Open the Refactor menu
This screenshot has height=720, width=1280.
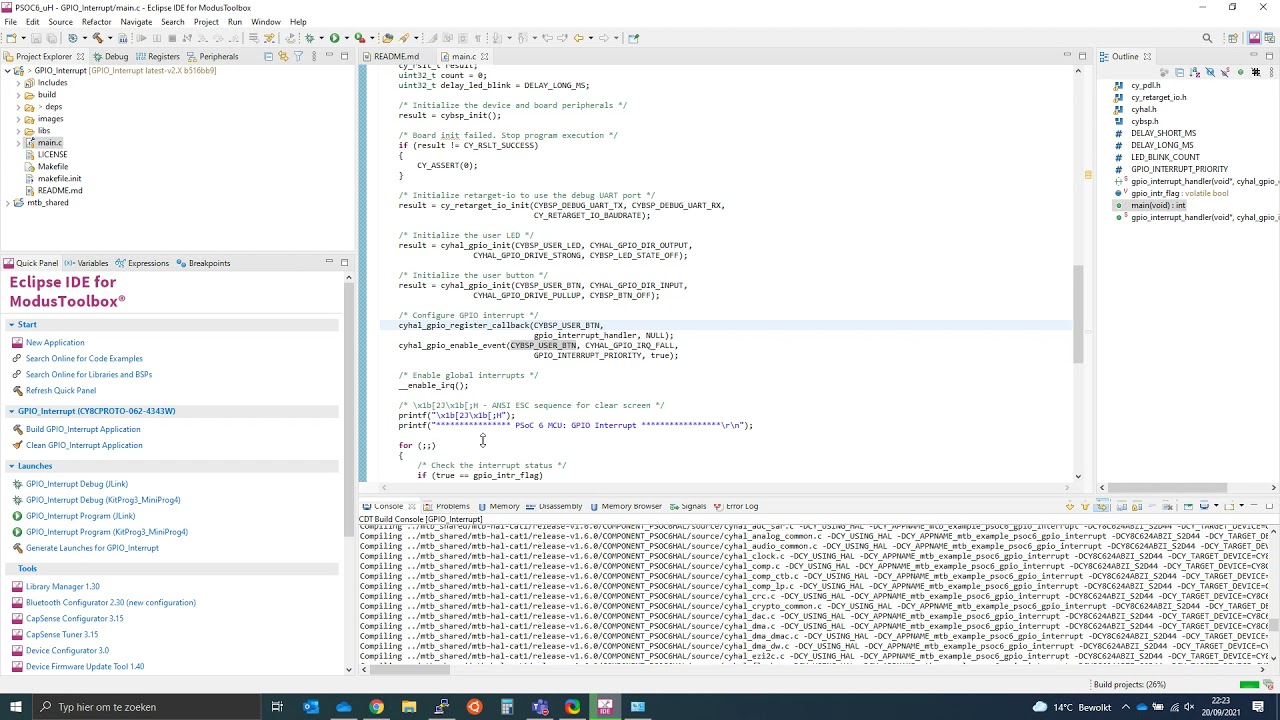[96, 22]
